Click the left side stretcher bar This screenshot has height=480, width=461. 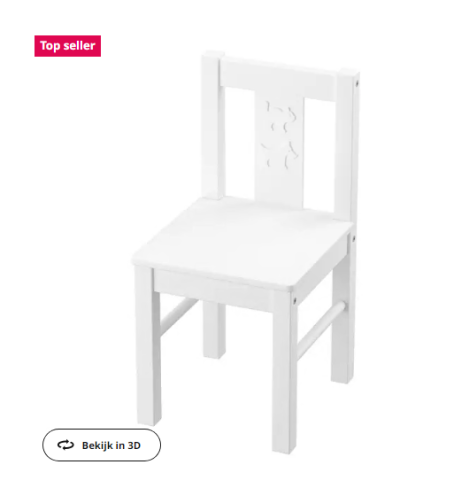(x=178, y=317)
